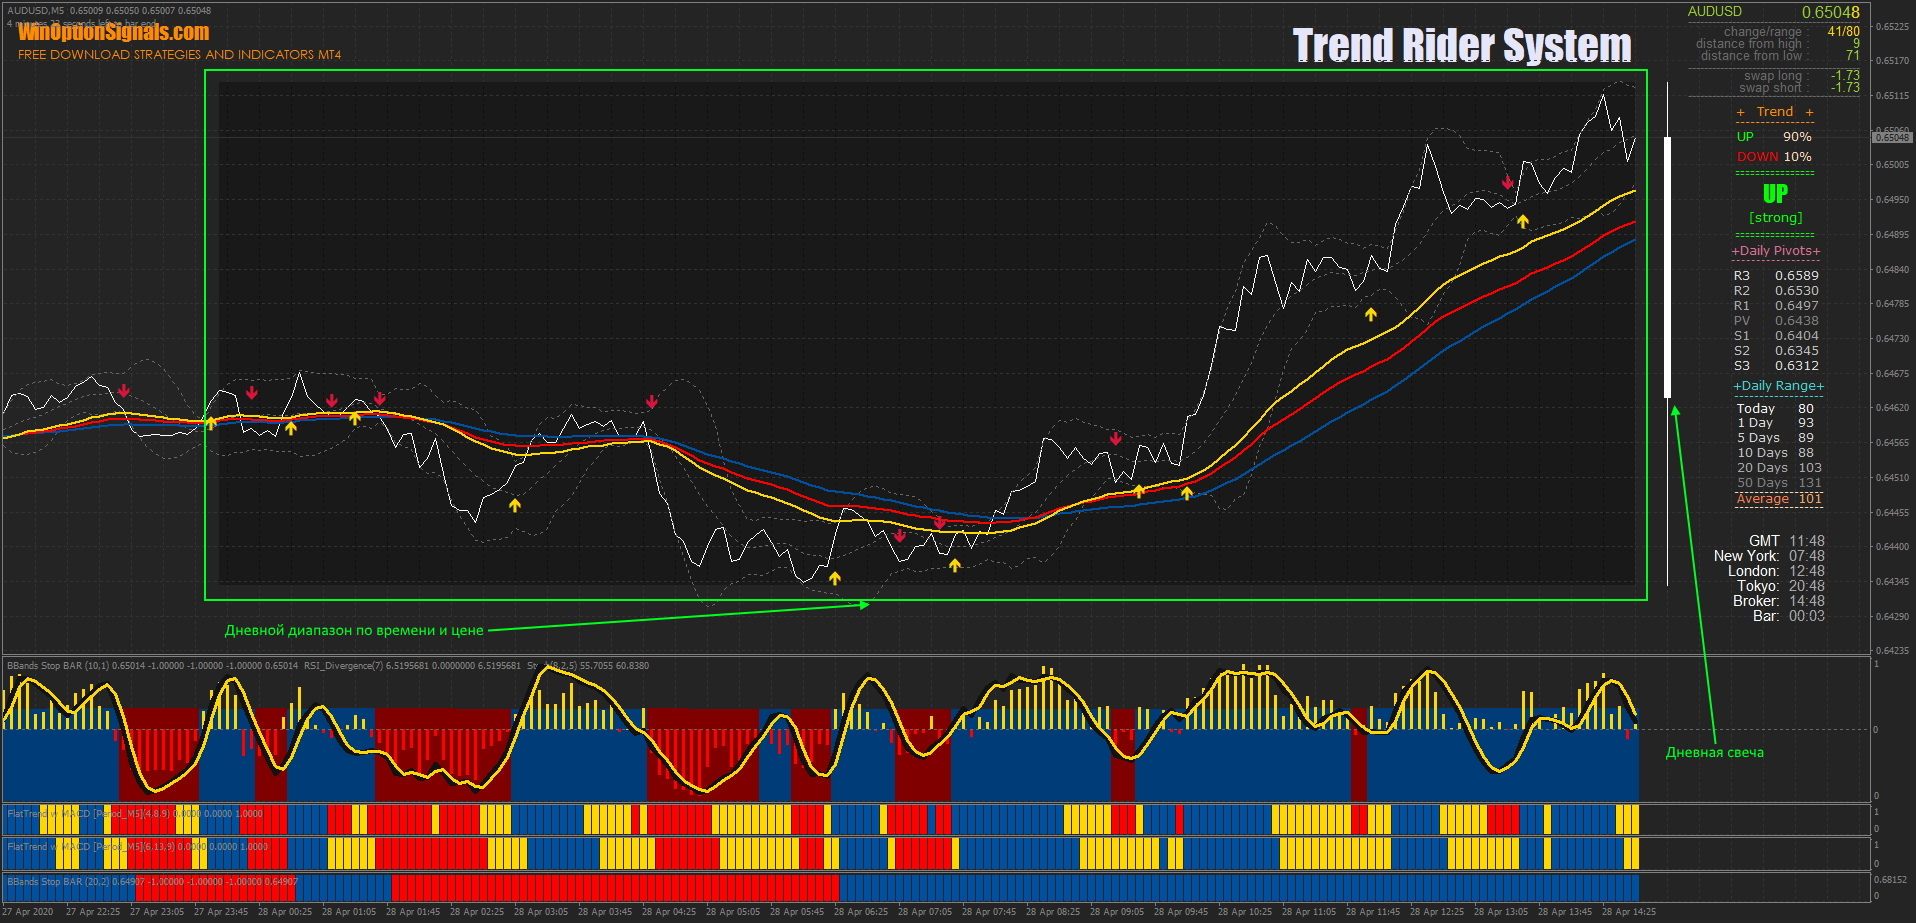Open the WinOptionSignals.com logo link
The height and width of the screenshot is (923, 1916).
point(113,32)
